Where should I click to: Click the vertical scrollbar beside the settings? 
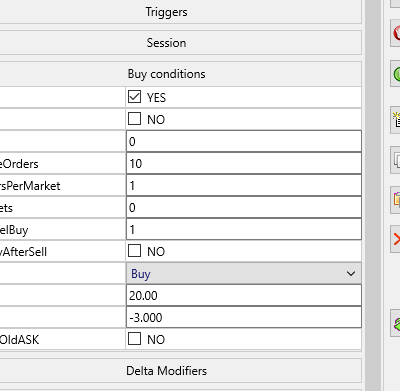(x=373, y=195)
